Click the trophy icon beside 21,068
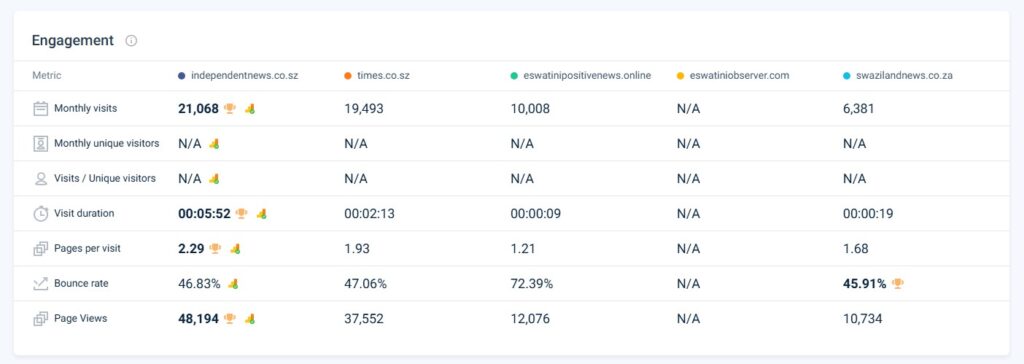 230,108
